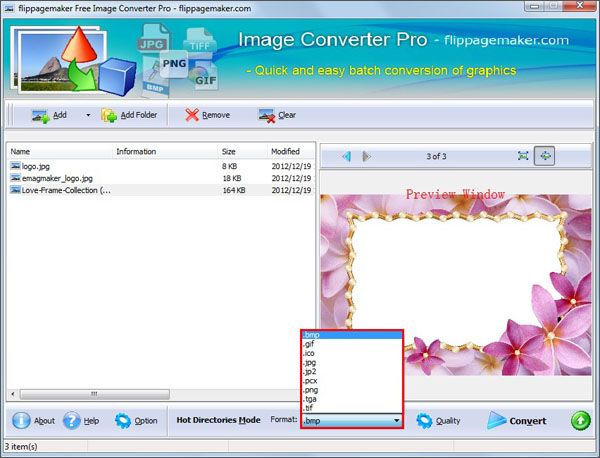This screenshot has width=600, height=458.
Task: Switch to Hot Directories Mode
Action: point(218,420)
